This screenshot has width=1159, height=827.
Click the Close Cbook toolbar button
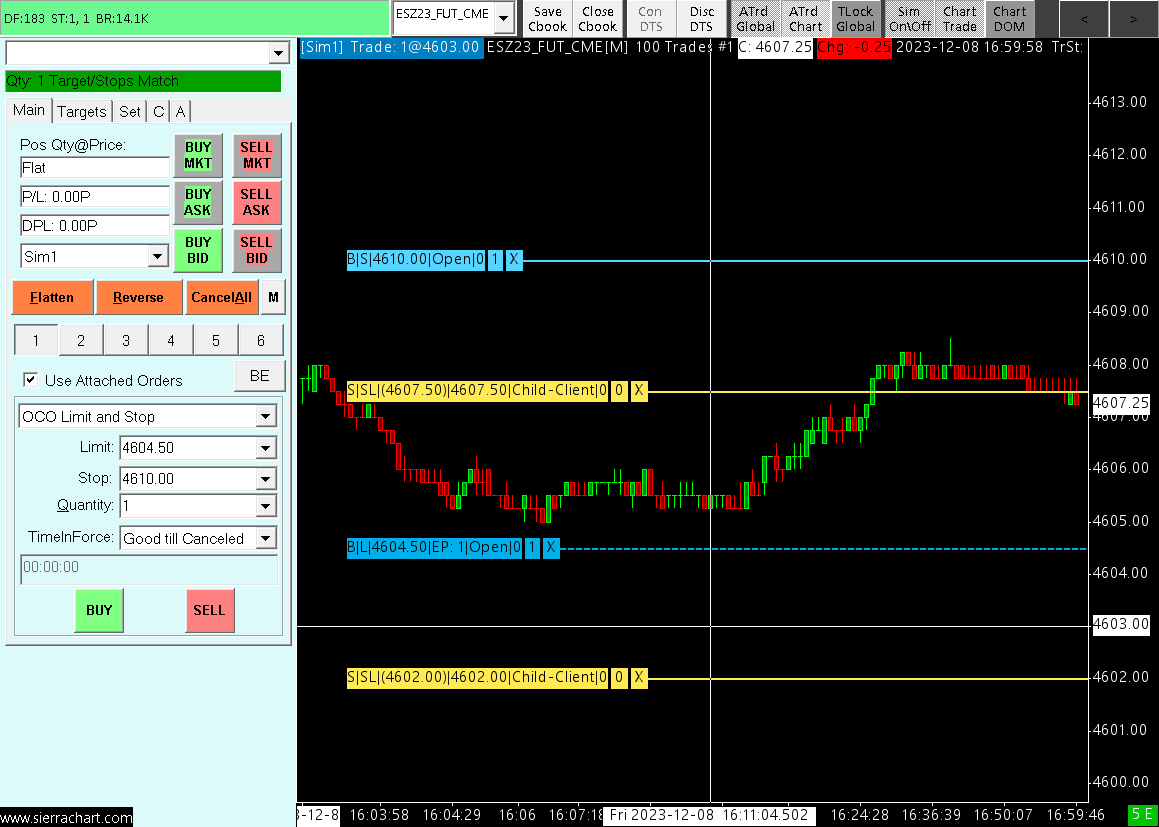pos(597,18)
